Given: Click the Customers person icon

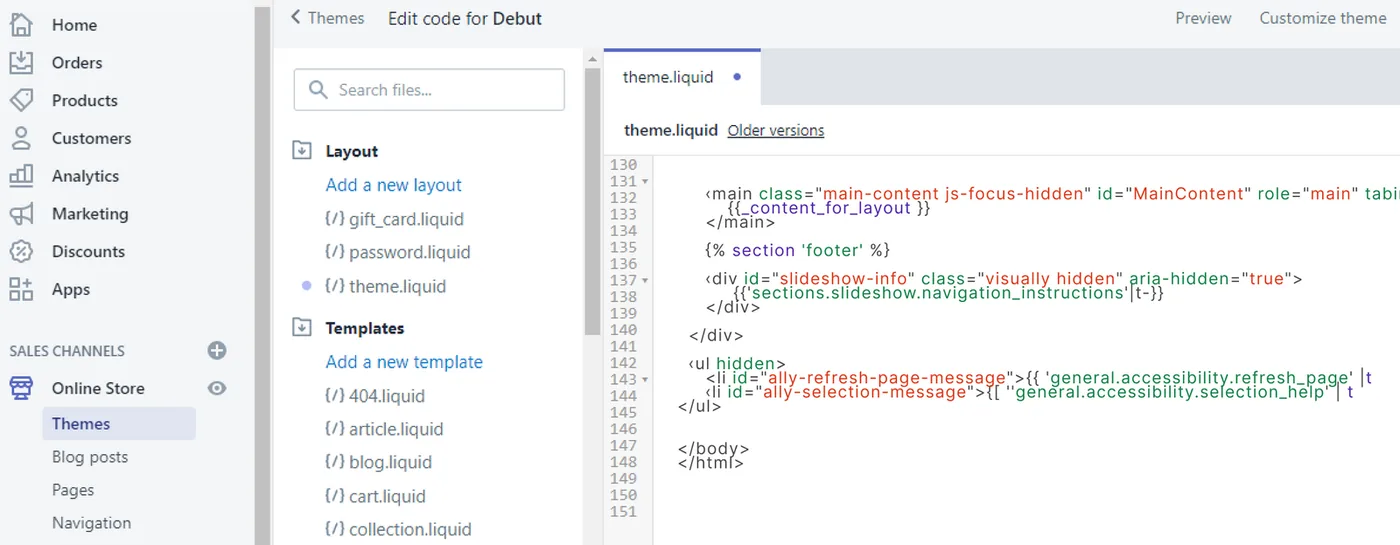Looking at the screenshot, I should click(x=21, y=138).
